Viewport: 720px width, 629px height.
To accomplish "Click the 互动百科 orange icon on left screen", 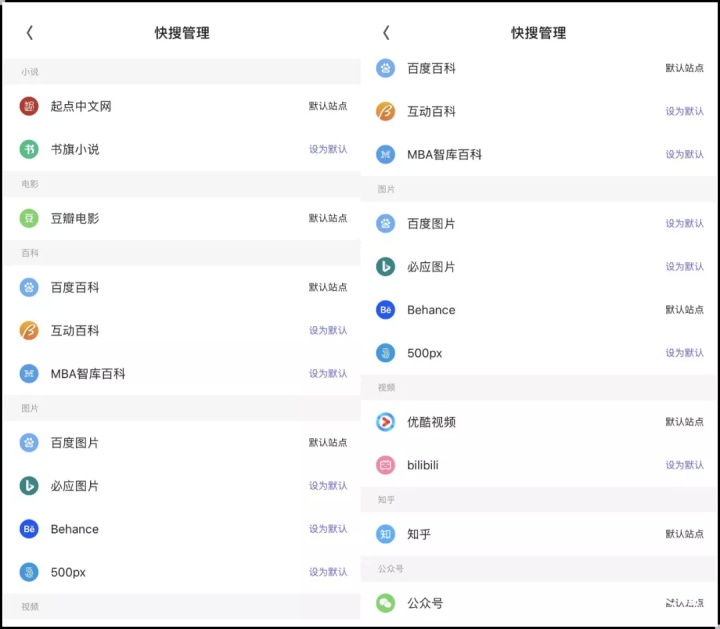I will click(29, 331).
